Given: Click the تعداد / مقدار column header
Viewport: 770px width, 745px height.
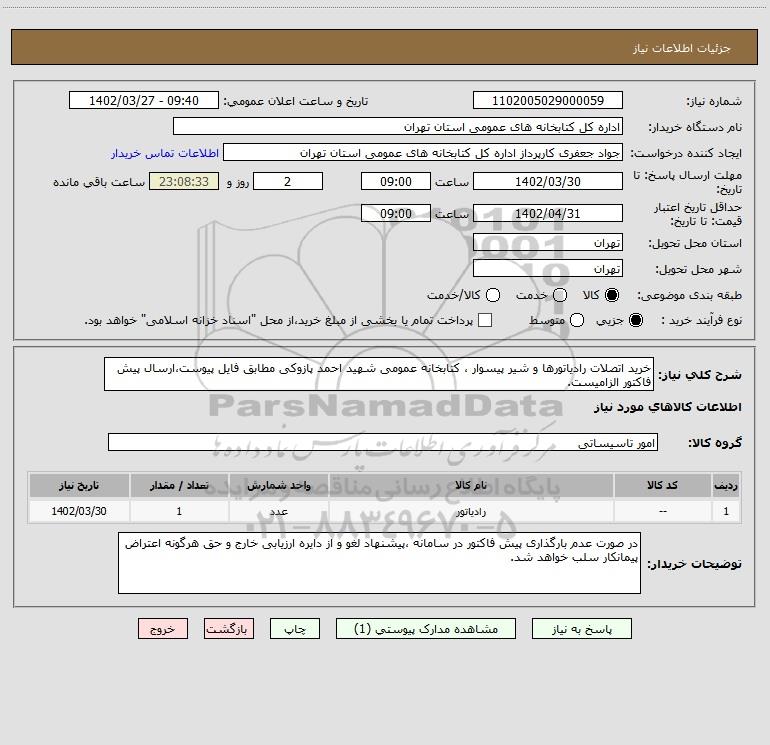Looking at the screenshot, I should 179,485.
